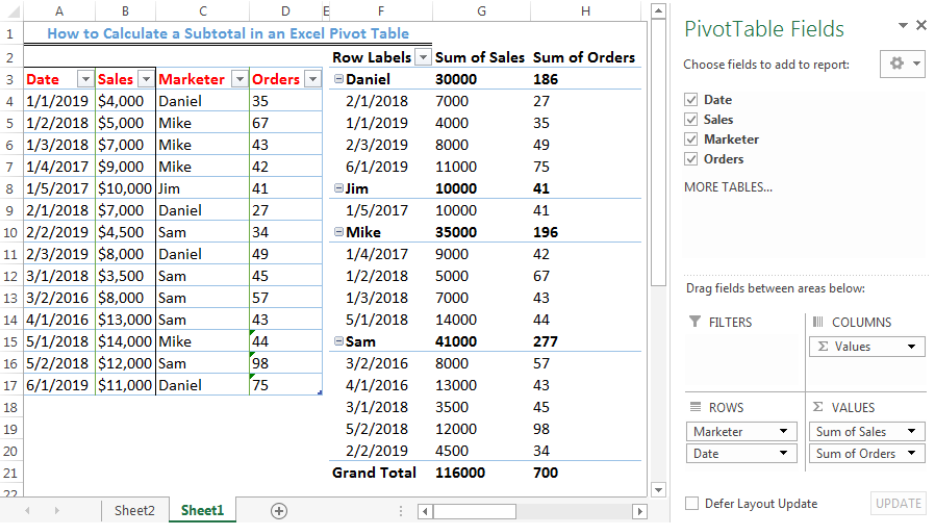933x523 pixels.
Task: Uncheck the Sales field checkbox
Action: [691, 119]
